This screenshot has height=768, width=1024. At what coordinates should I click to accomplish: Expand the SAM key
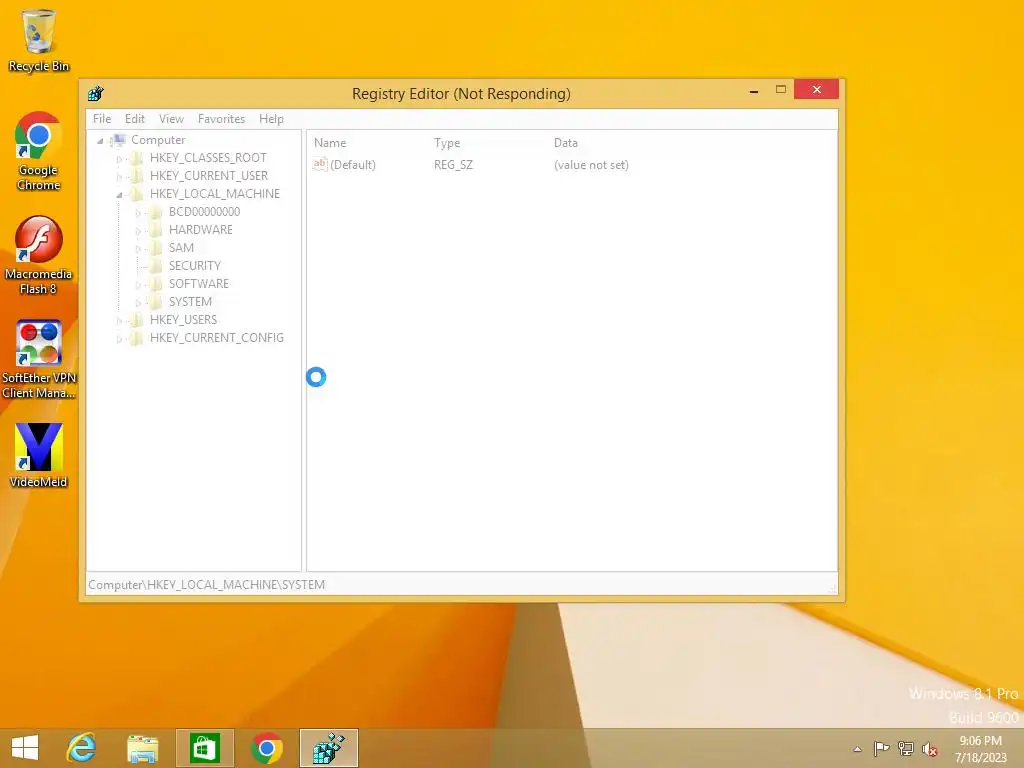[138, 249]
